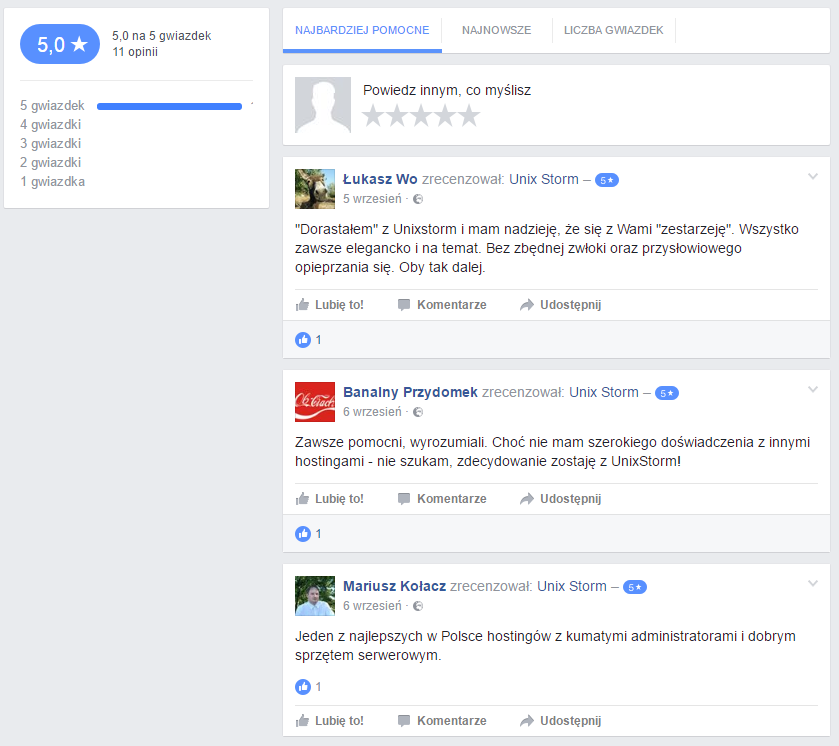
Task: Open Łukasz Wo's profile name link
Action: [x=380, y=180]
